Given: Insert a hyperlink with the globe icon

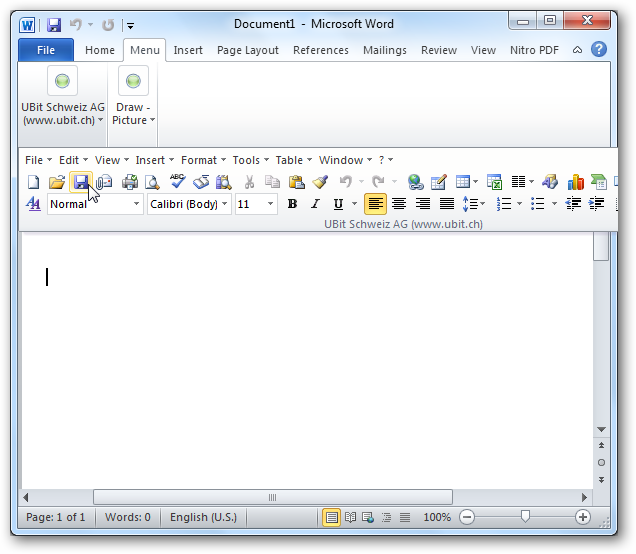Looking at the screenshot, I should pyautogui.click(x=415, y=182).
